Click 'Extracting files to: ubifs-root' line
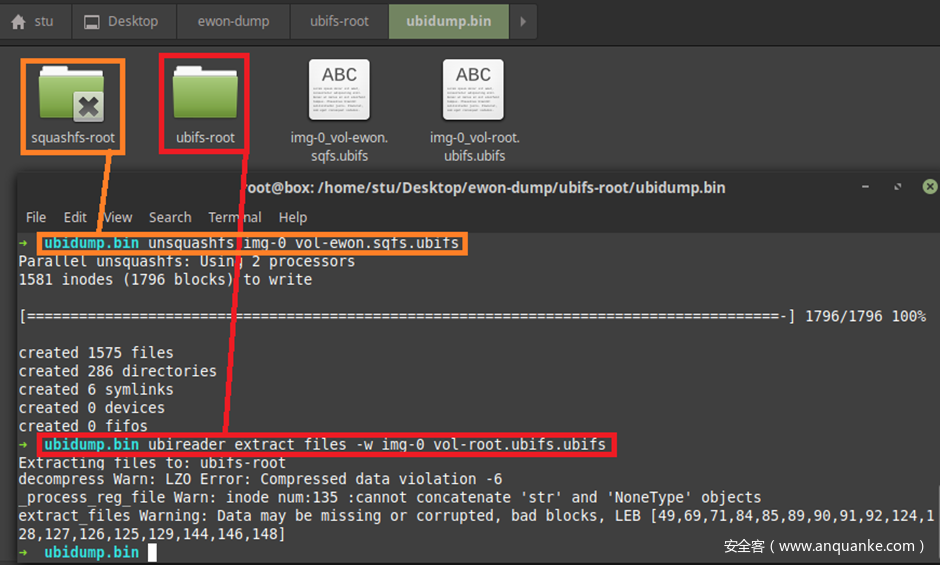Screen dimensions: 940x565 point(152,462)
